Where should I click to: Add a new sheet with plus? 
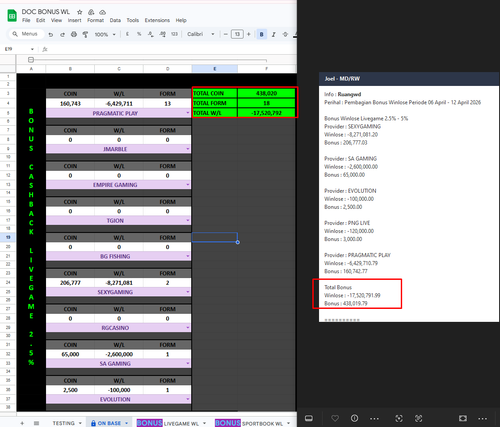coord(22,423)
